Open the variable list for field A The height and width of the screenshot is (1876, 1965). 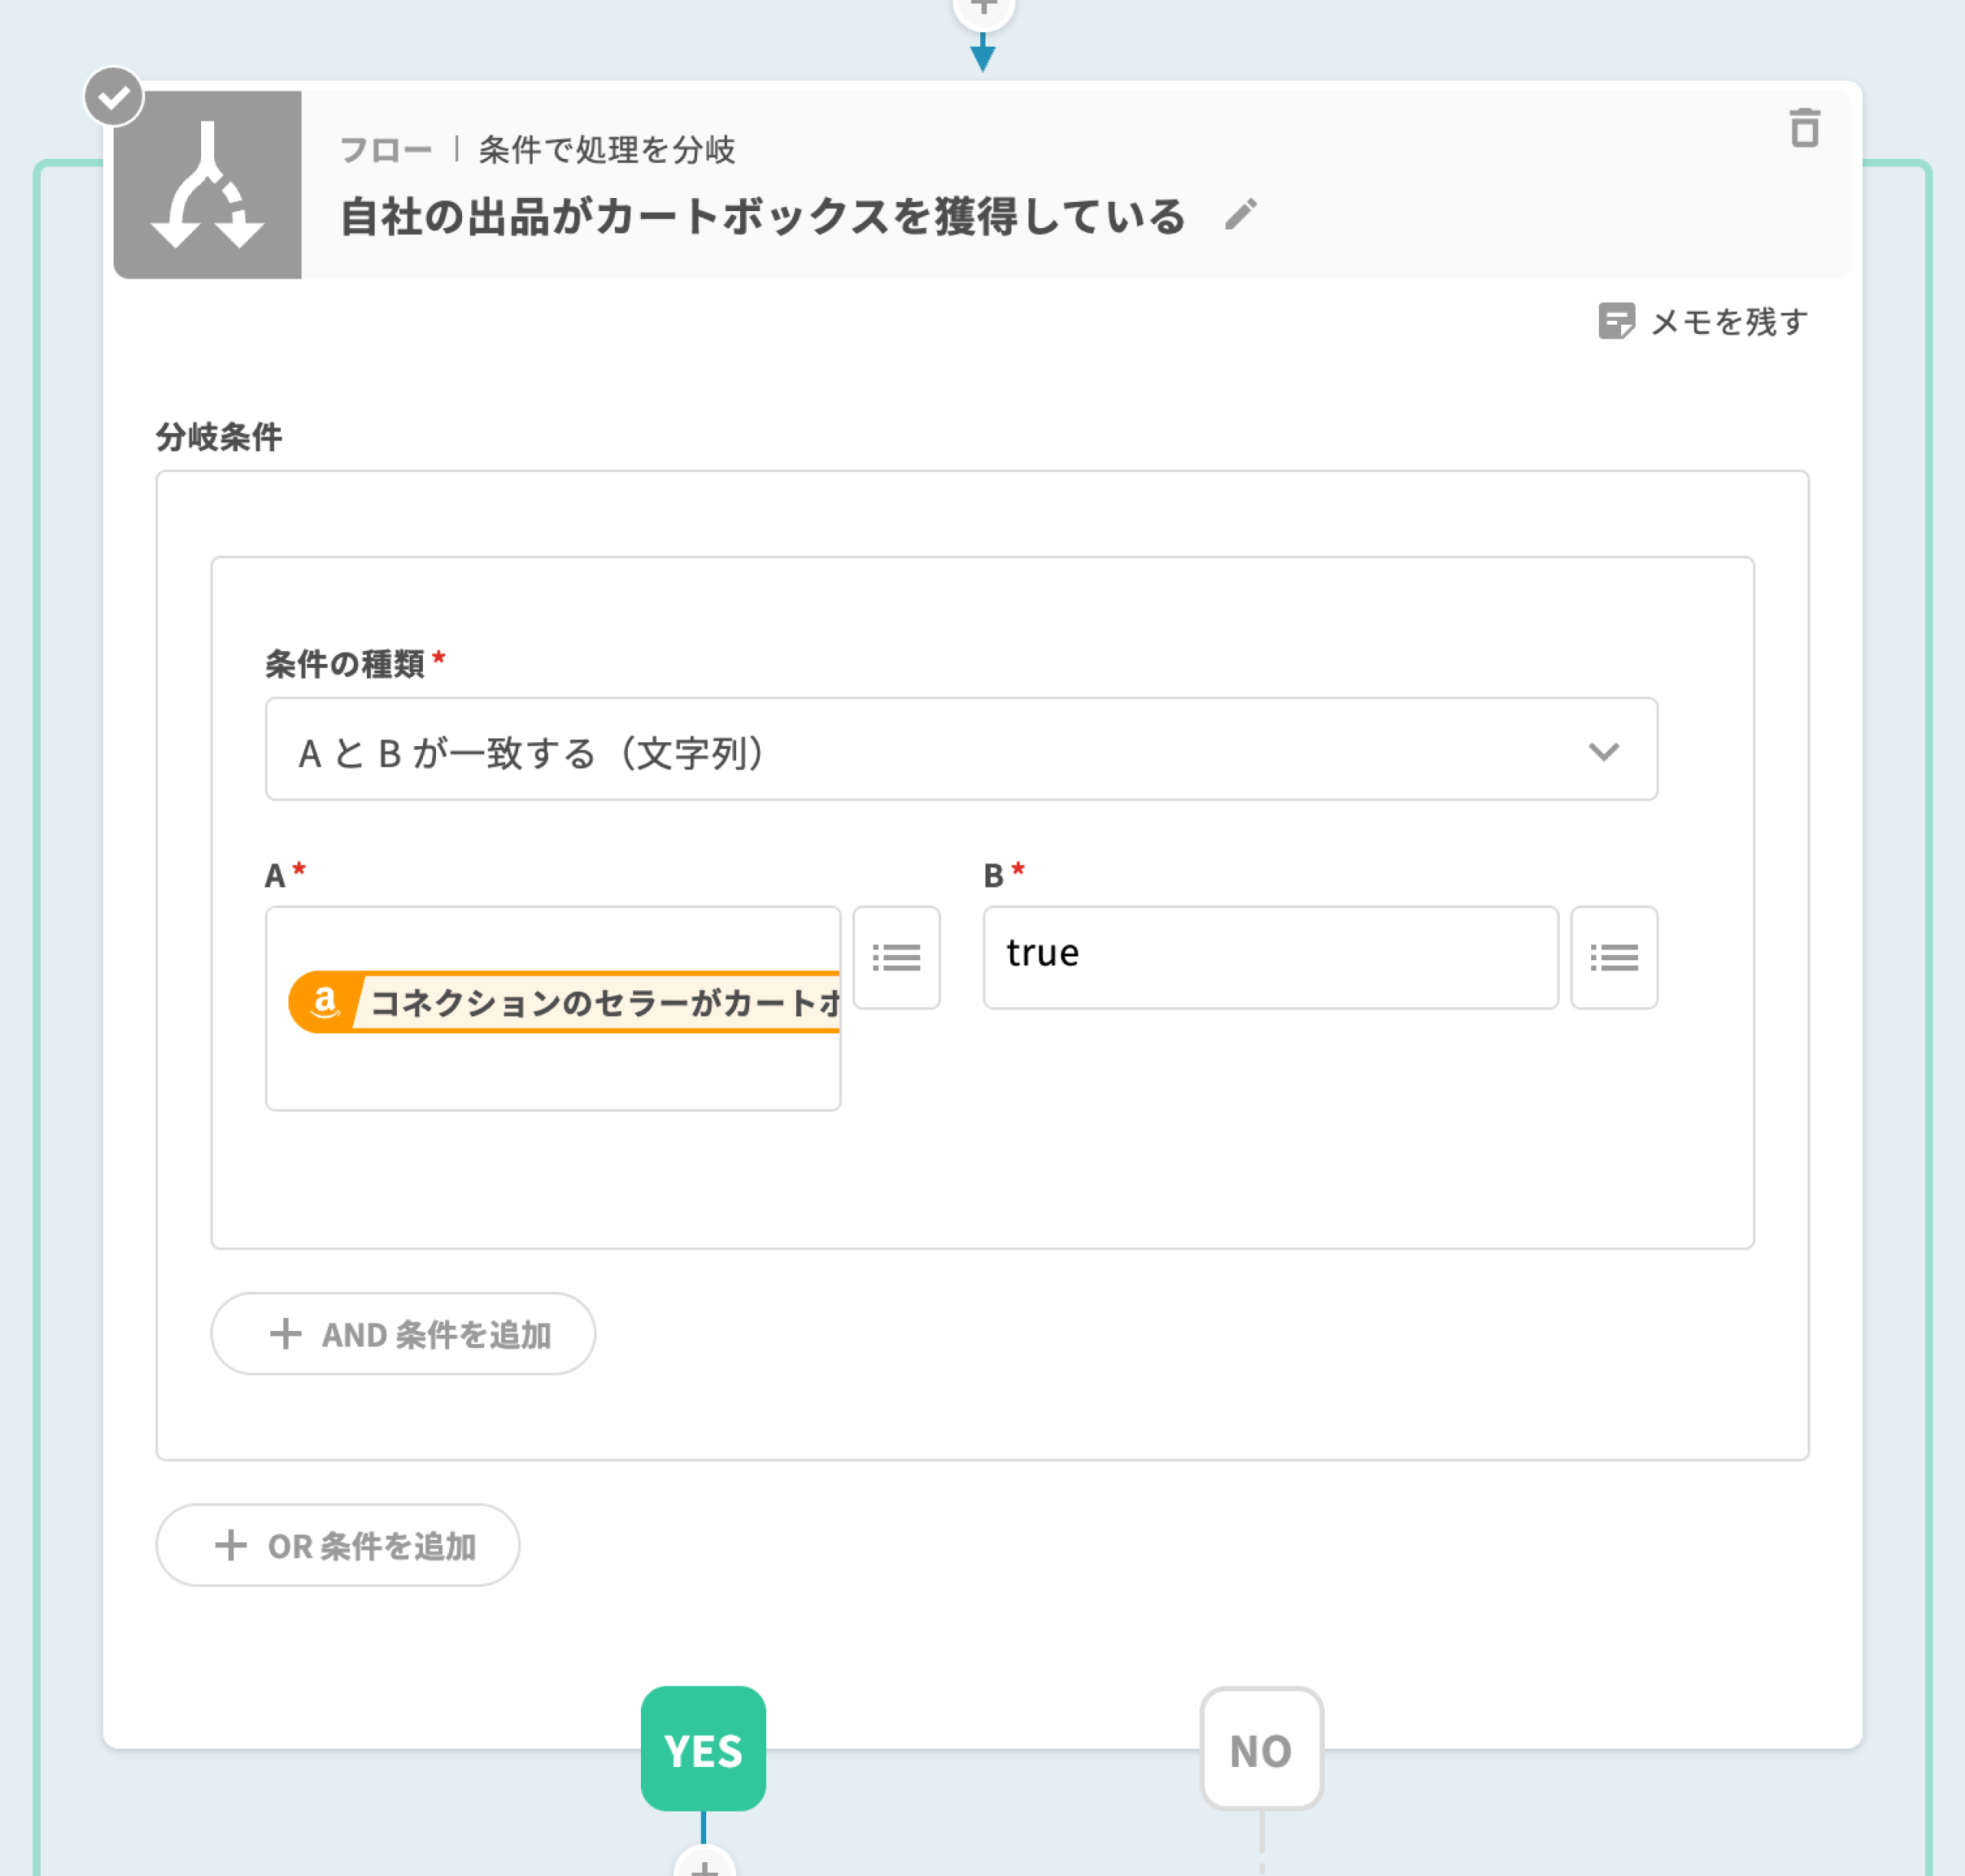(896, 958)
